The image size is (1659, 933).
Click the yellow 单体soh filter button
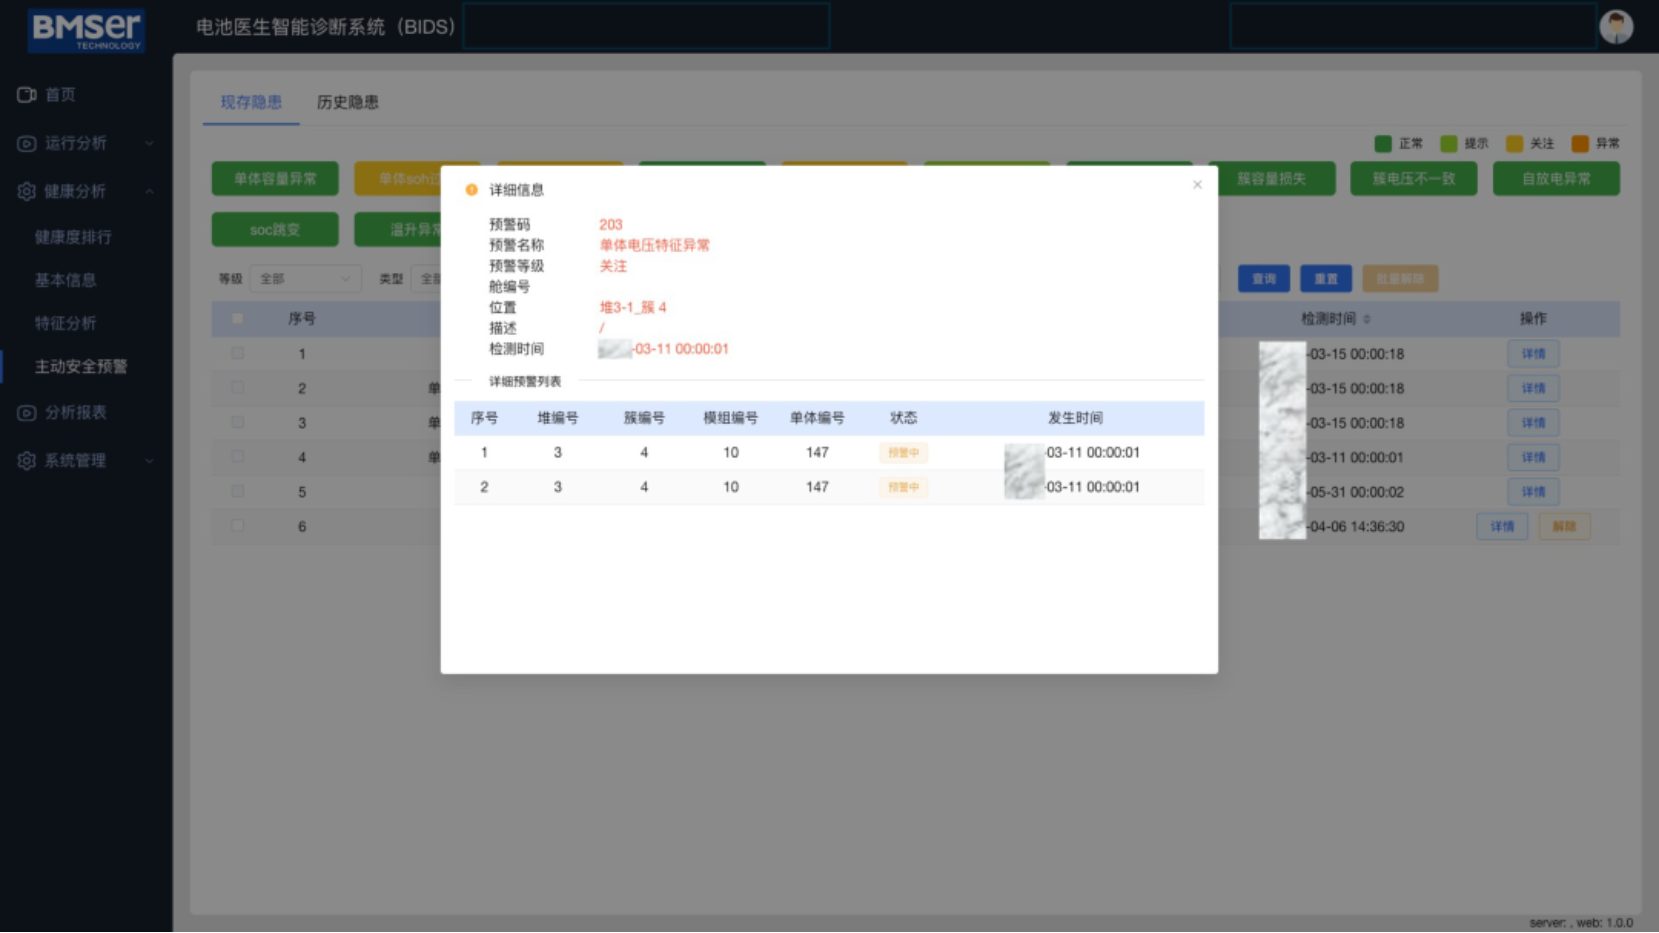click(x=398, y=178)
